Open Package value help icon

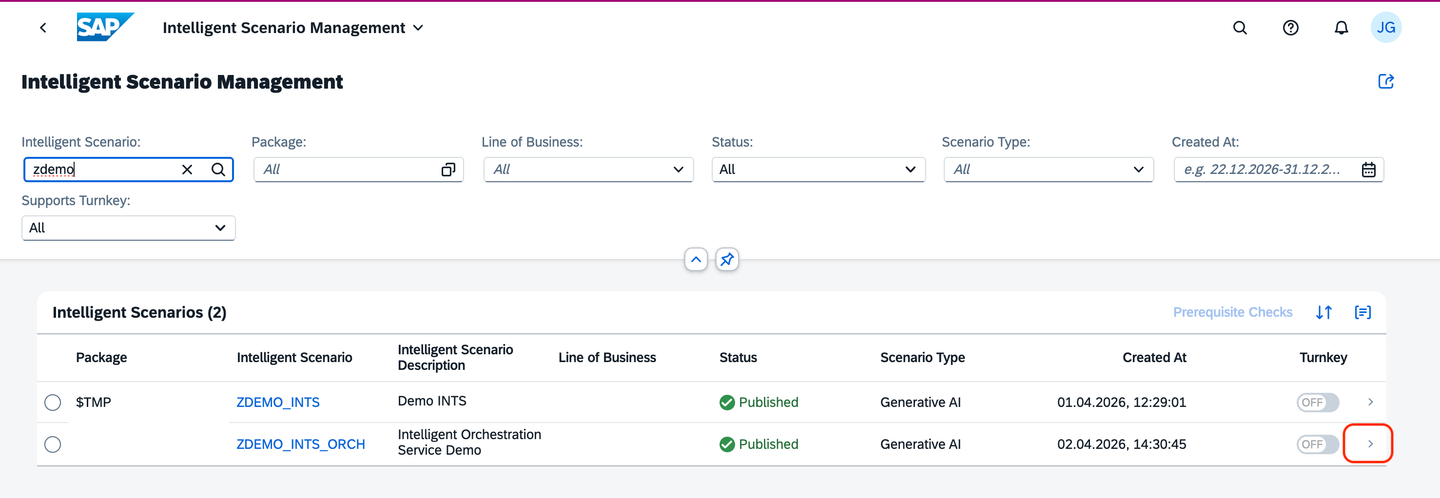coord(448,169)
